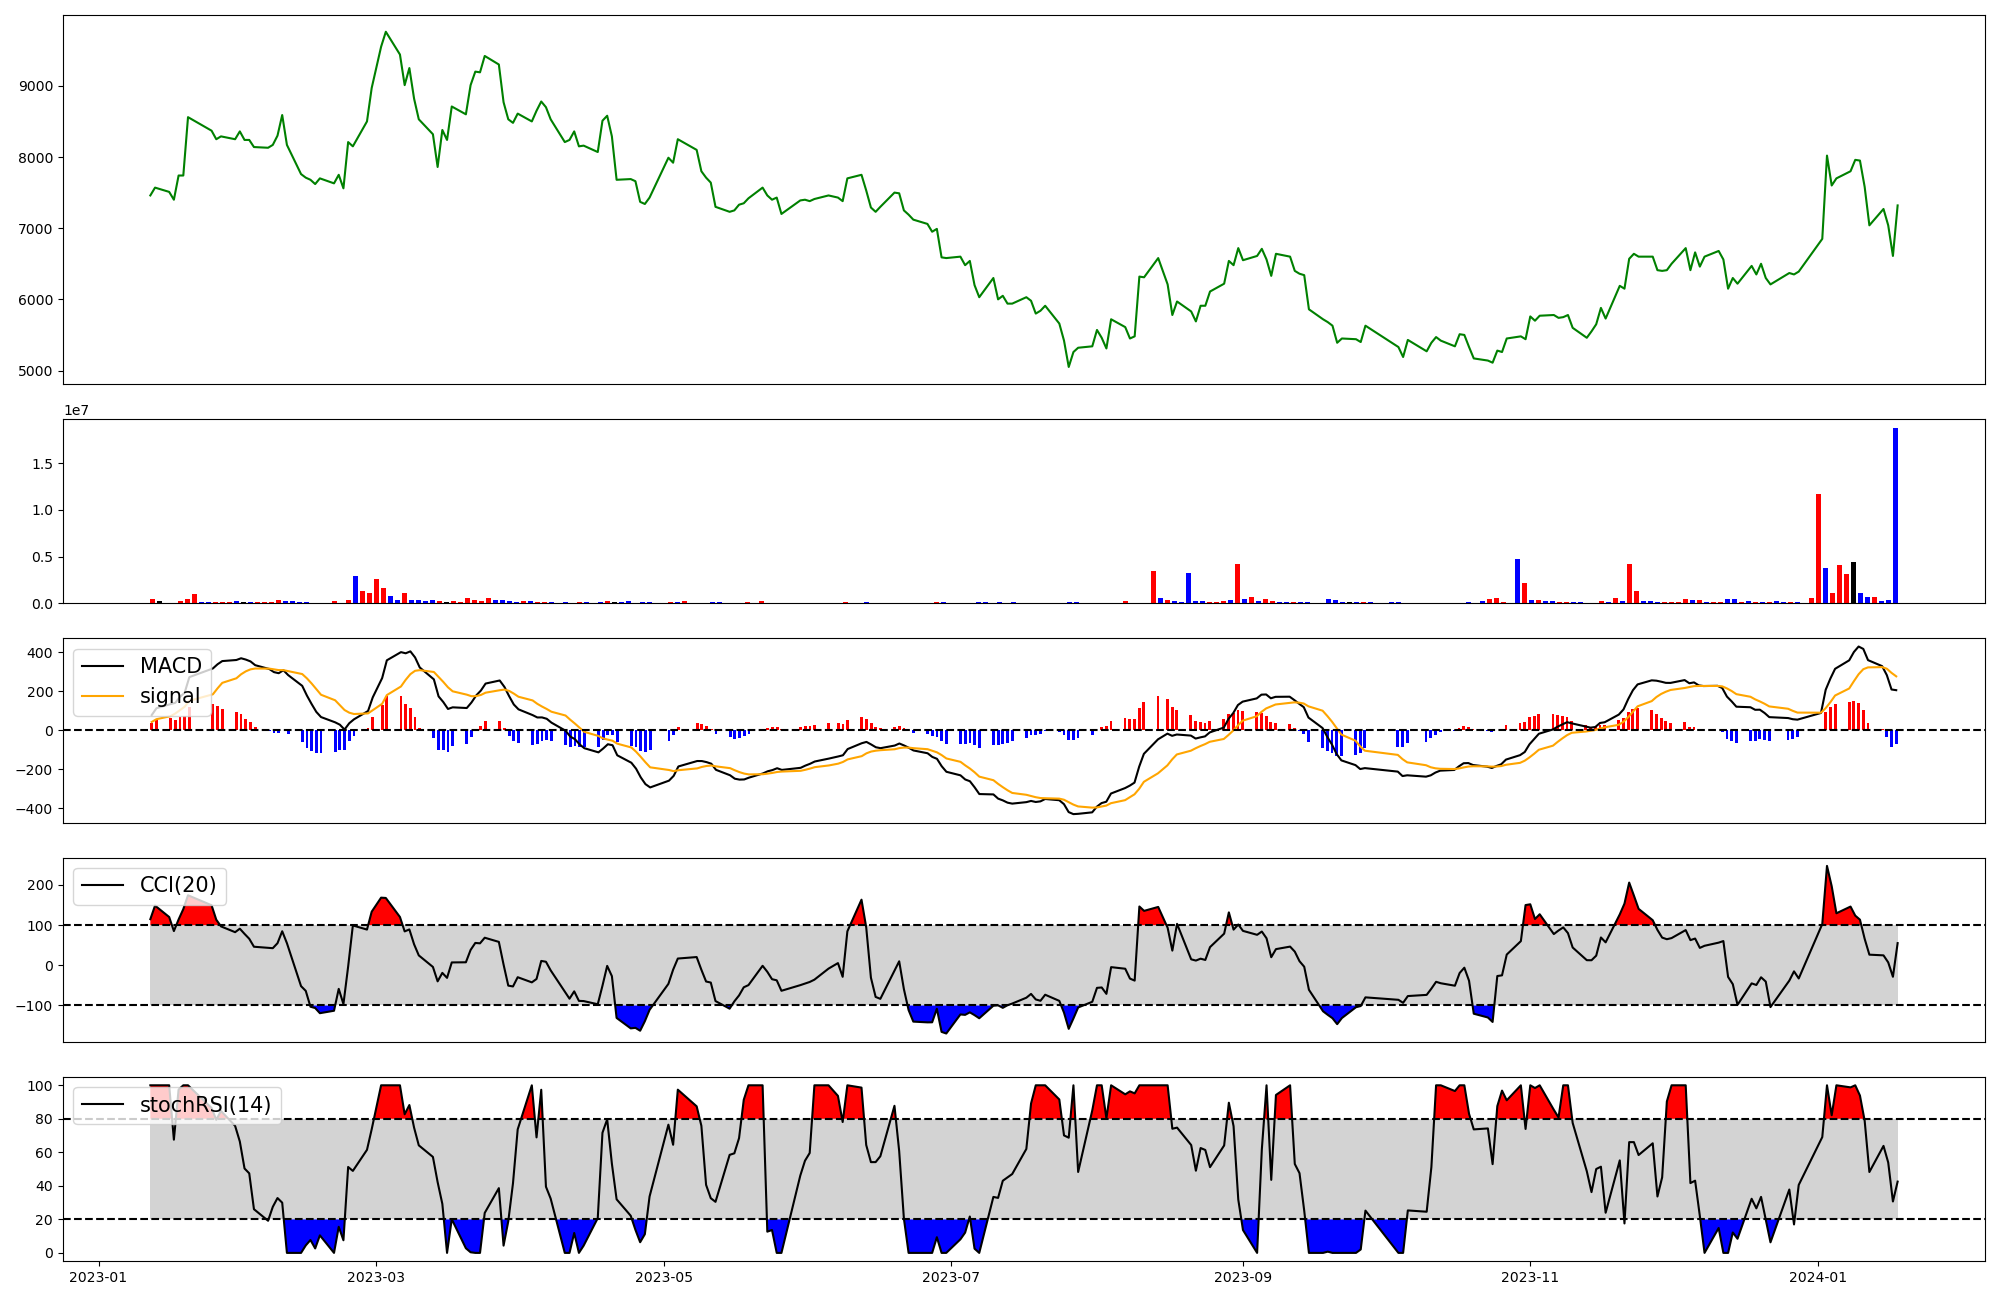The image size is (2000, 1300).
Task: Click the CCI(20) legend entry
Action: pyautogui.click(x=177, y=885)
